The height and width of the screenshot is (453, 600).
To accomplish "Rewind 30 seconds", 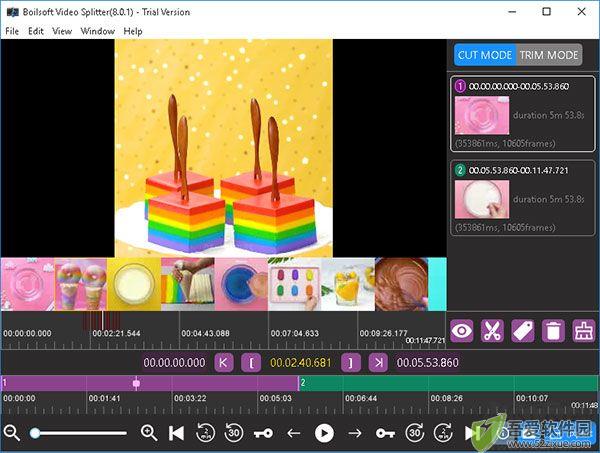I will tap(234, 433).
